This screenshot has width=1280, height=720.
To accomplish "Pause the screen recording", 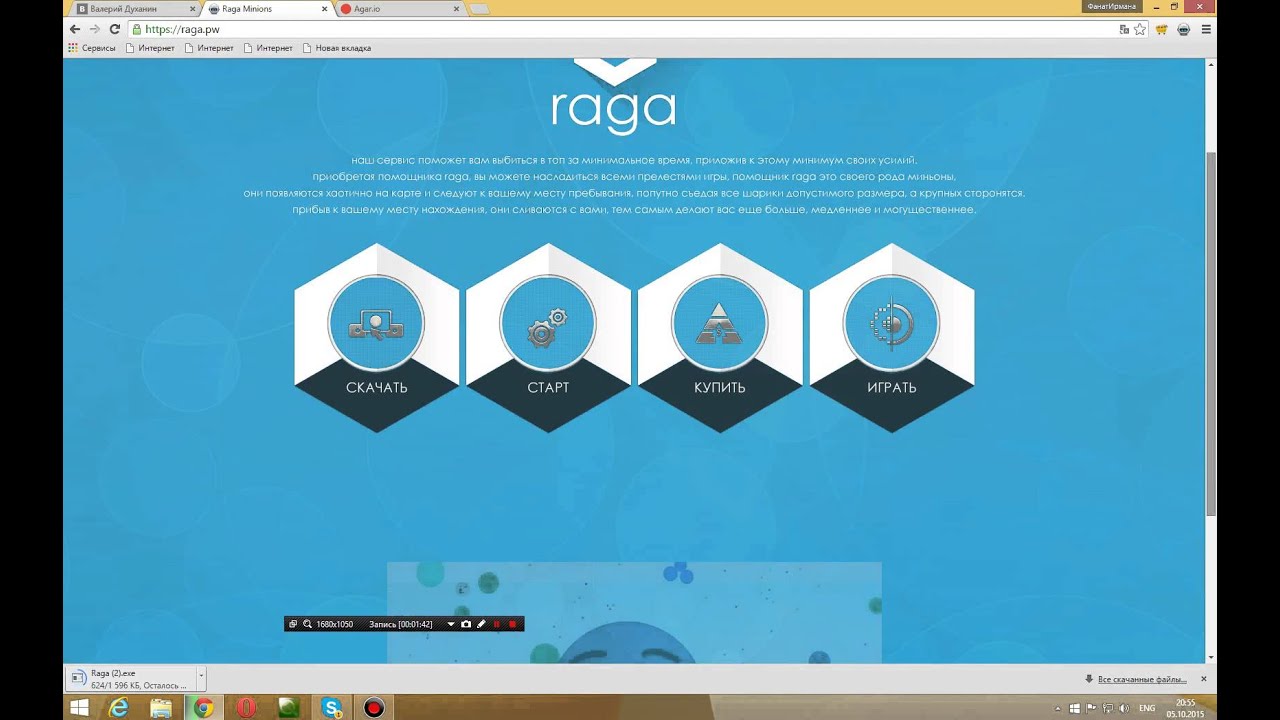I will pyautogui.click(x=497, y=624).
